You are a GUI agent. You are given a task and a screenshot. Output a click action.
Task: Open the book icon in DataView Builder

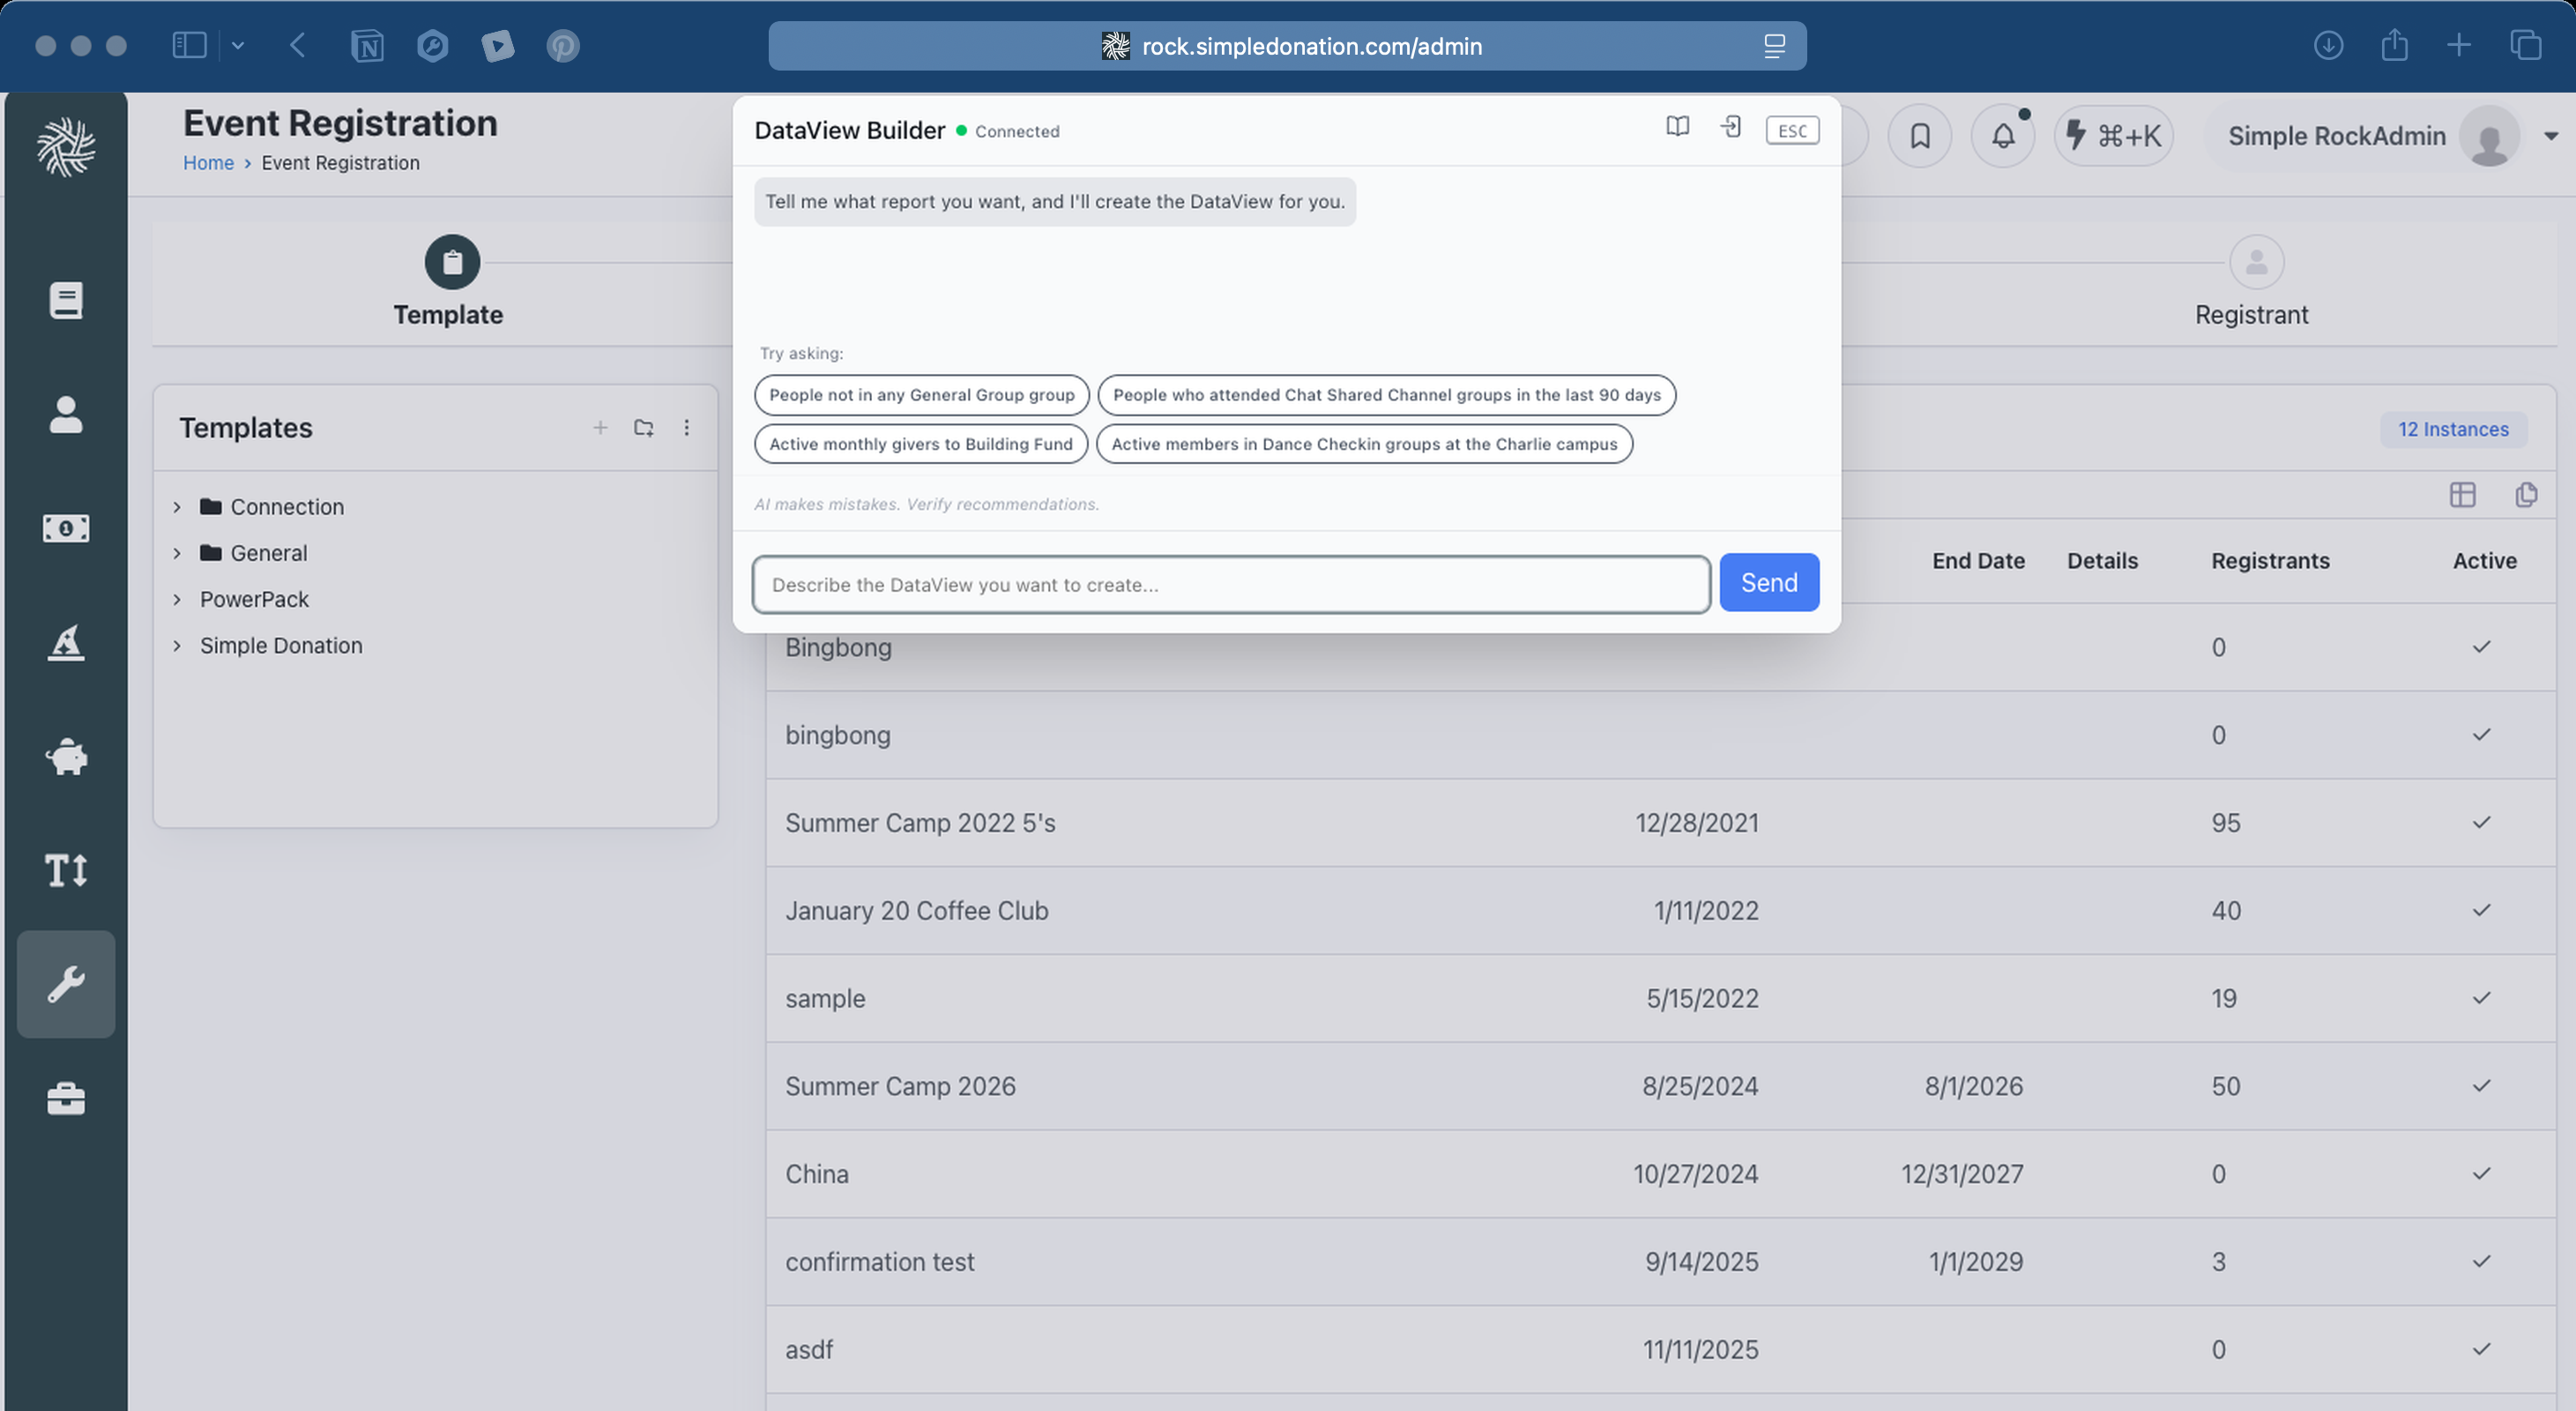click(x=1678, y=127)
